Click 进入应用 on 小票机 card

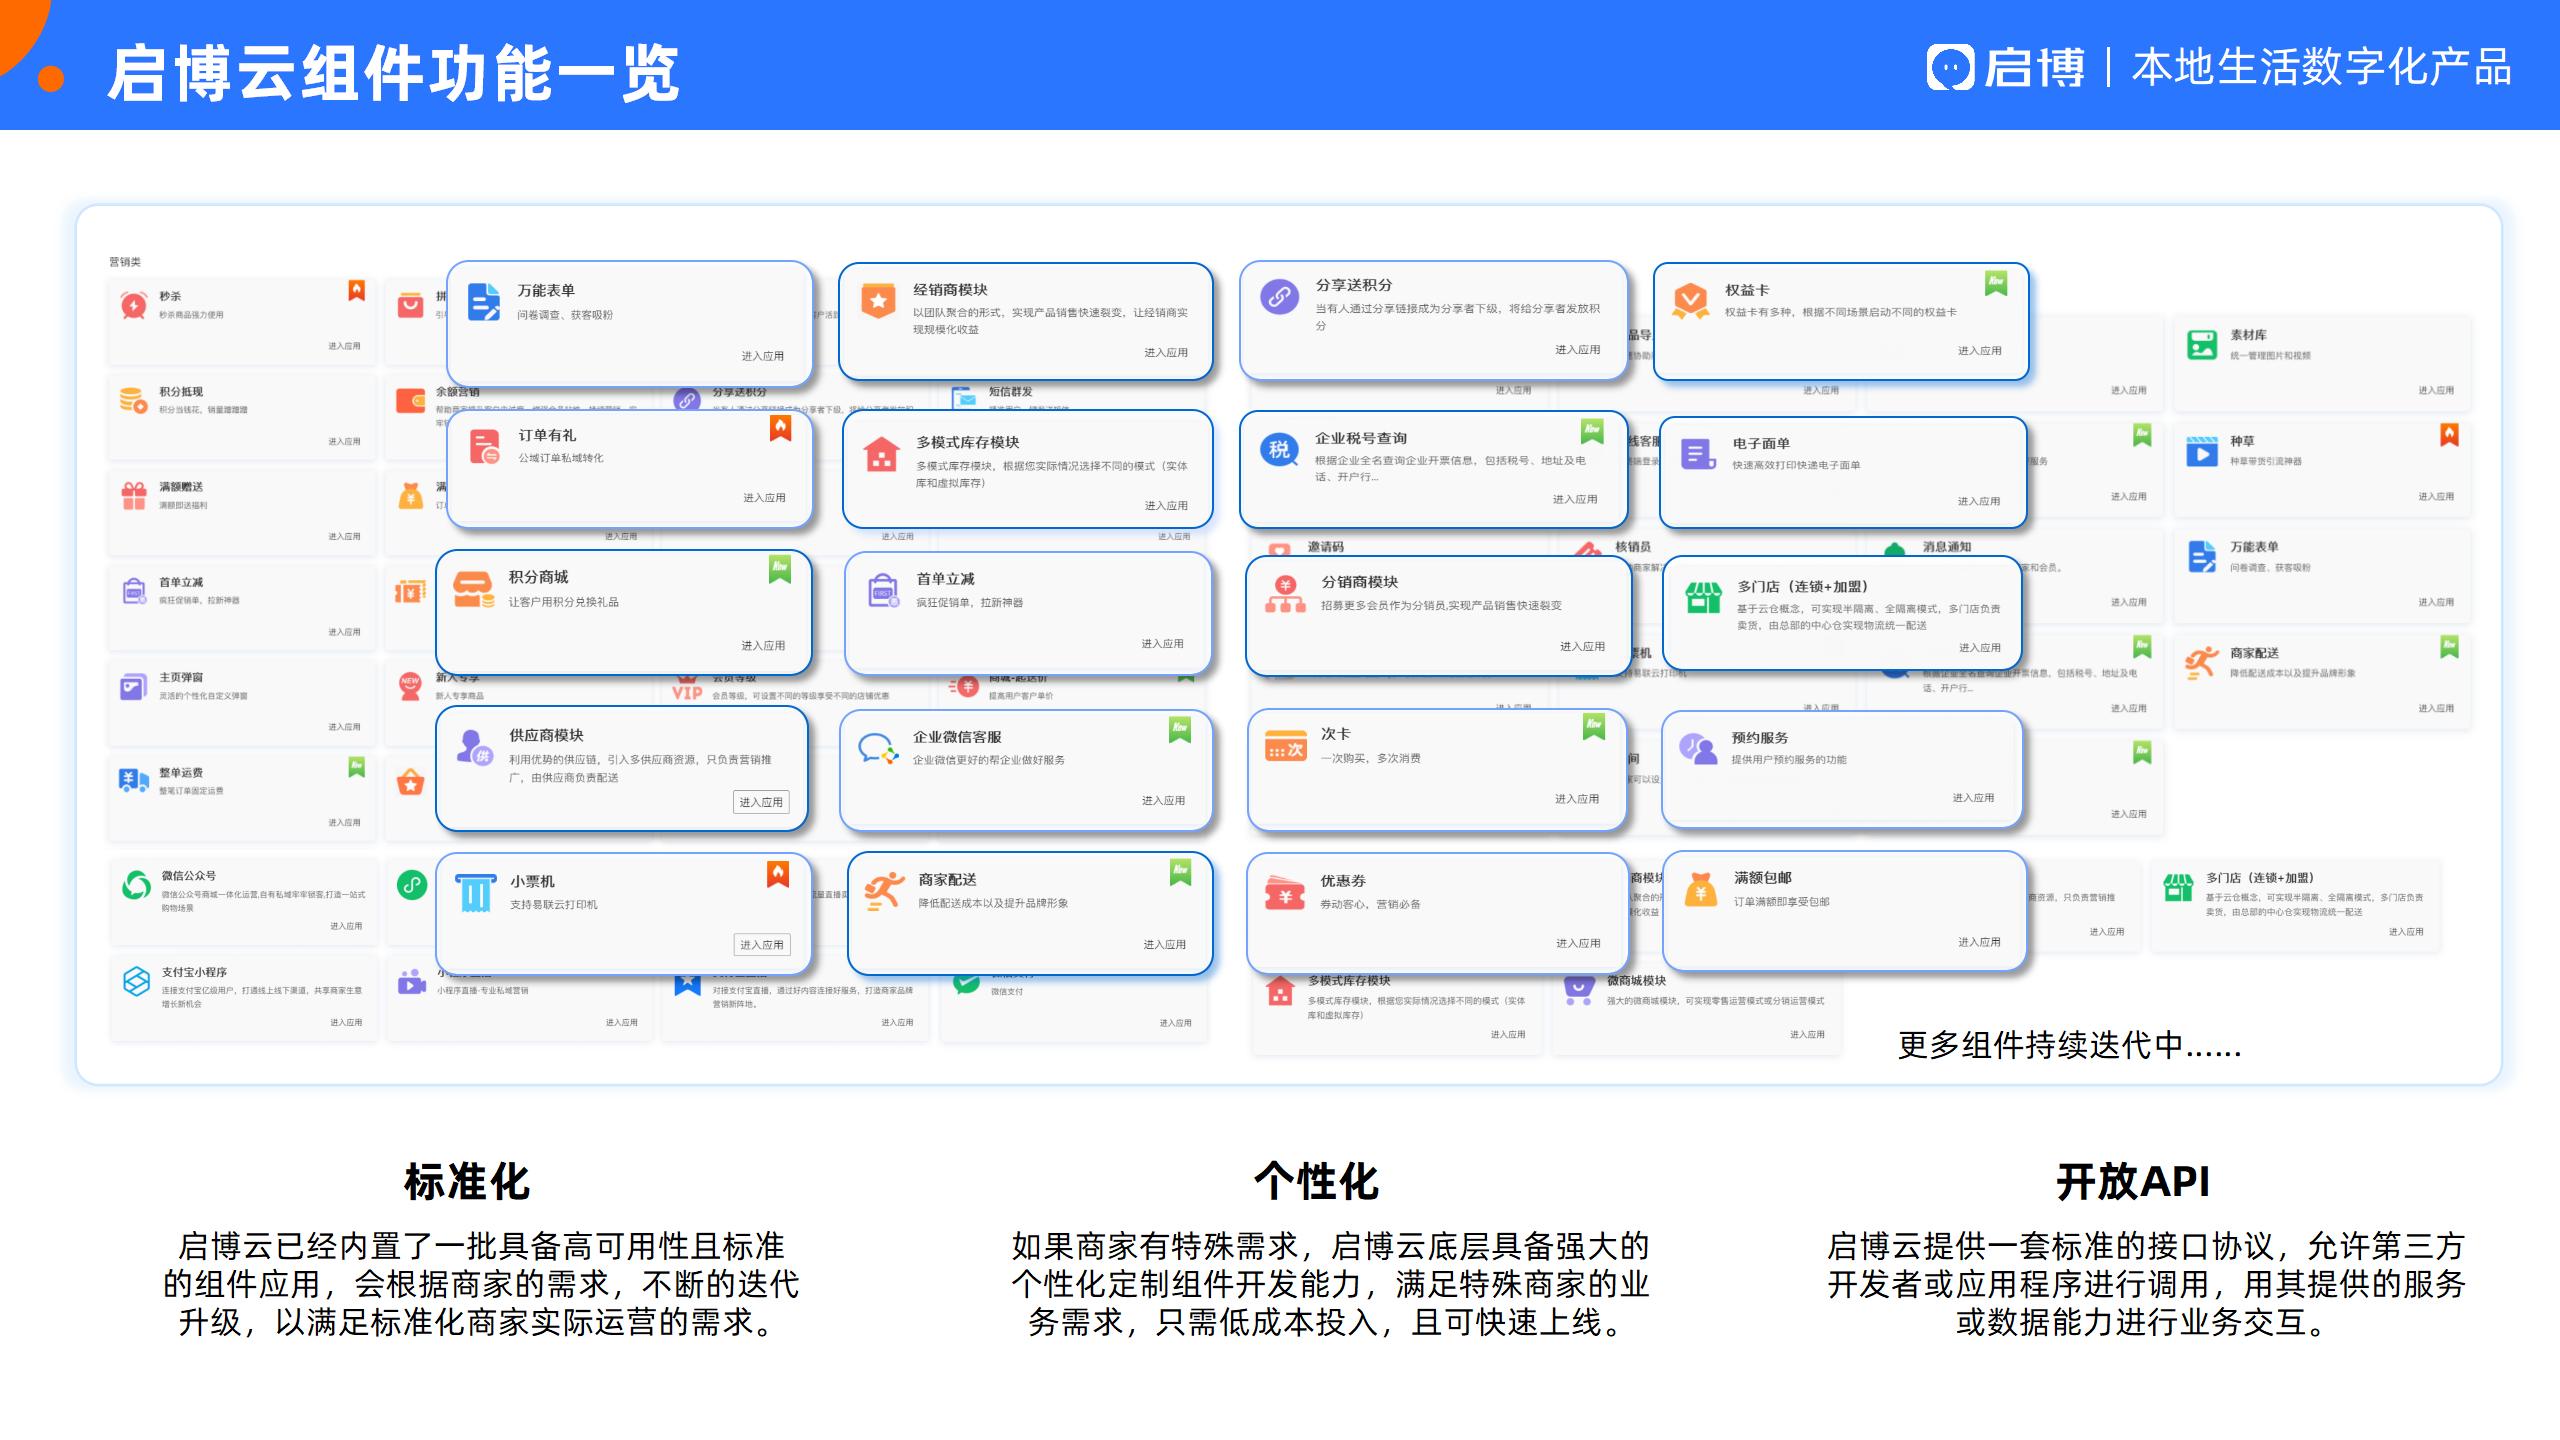click(762, 945)
